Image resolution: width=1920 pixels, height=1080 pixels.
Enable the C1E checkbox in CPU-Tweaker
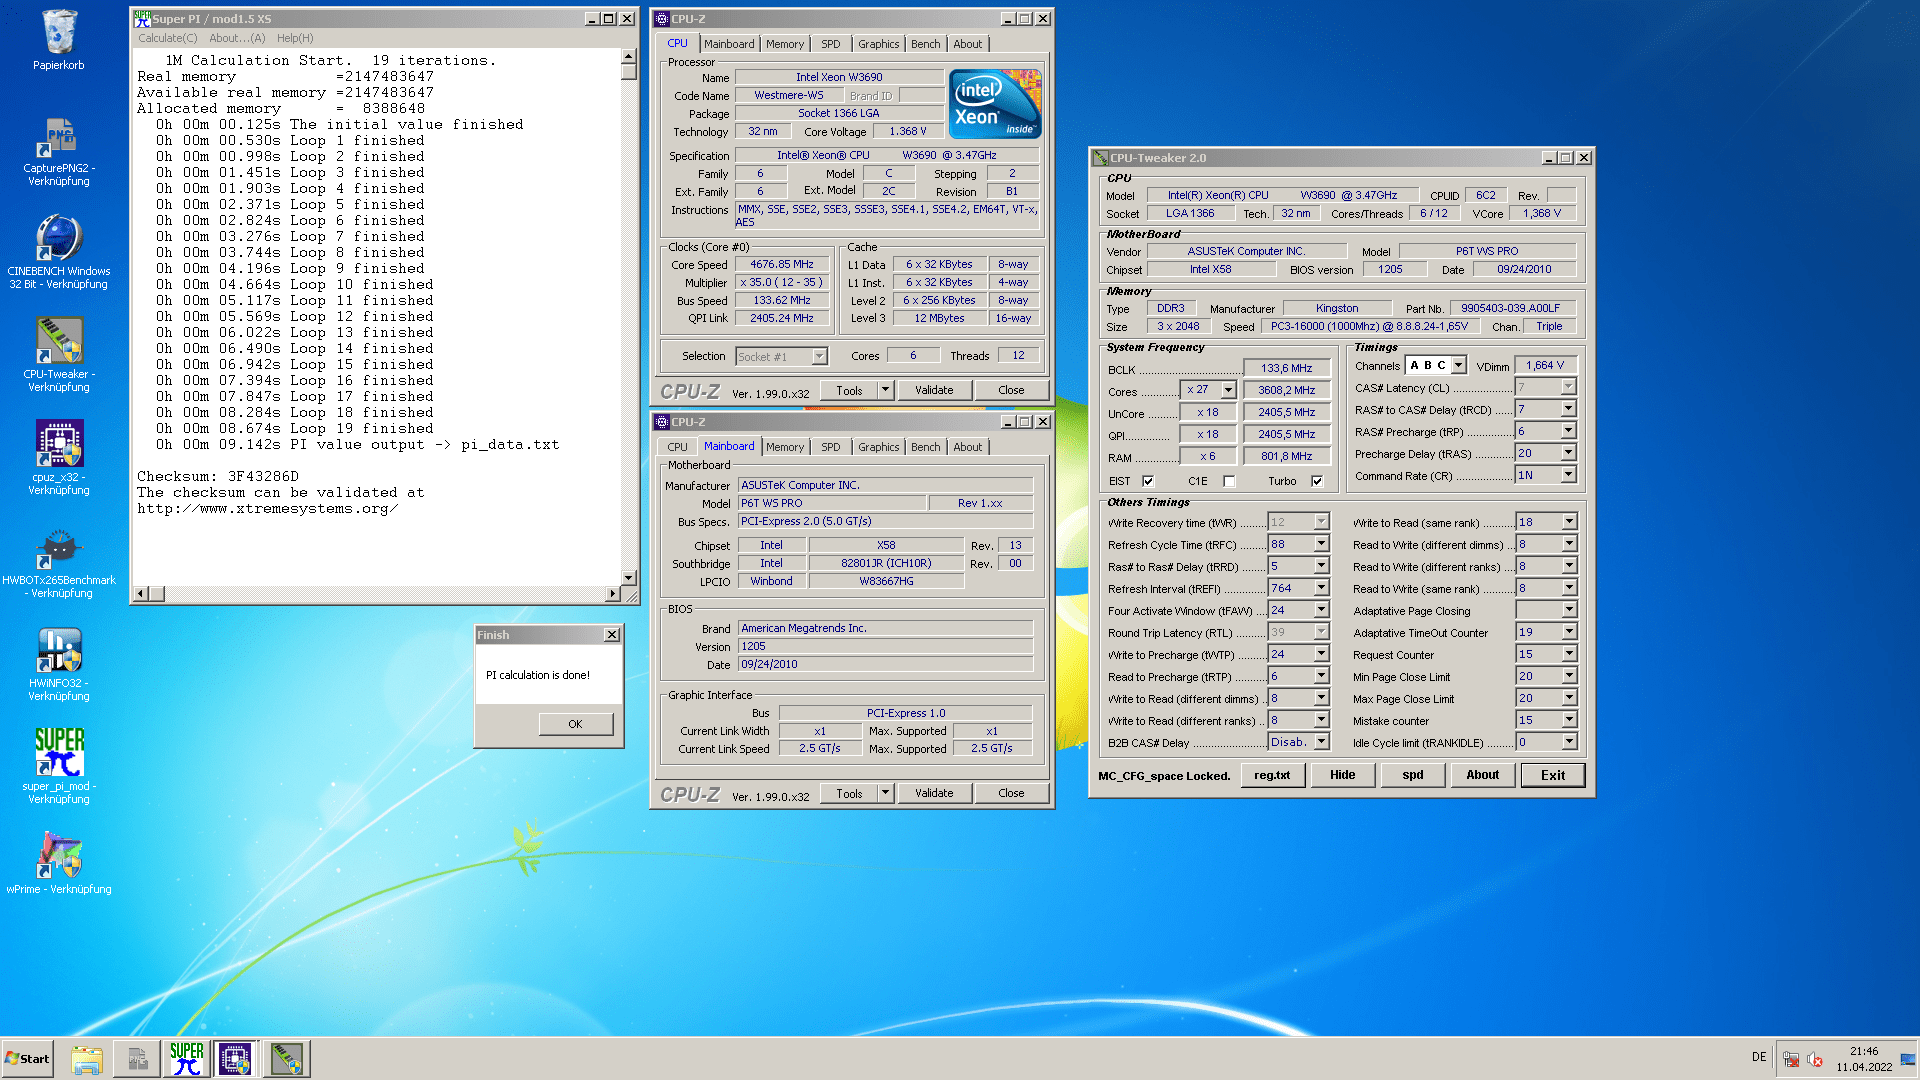1229,481
